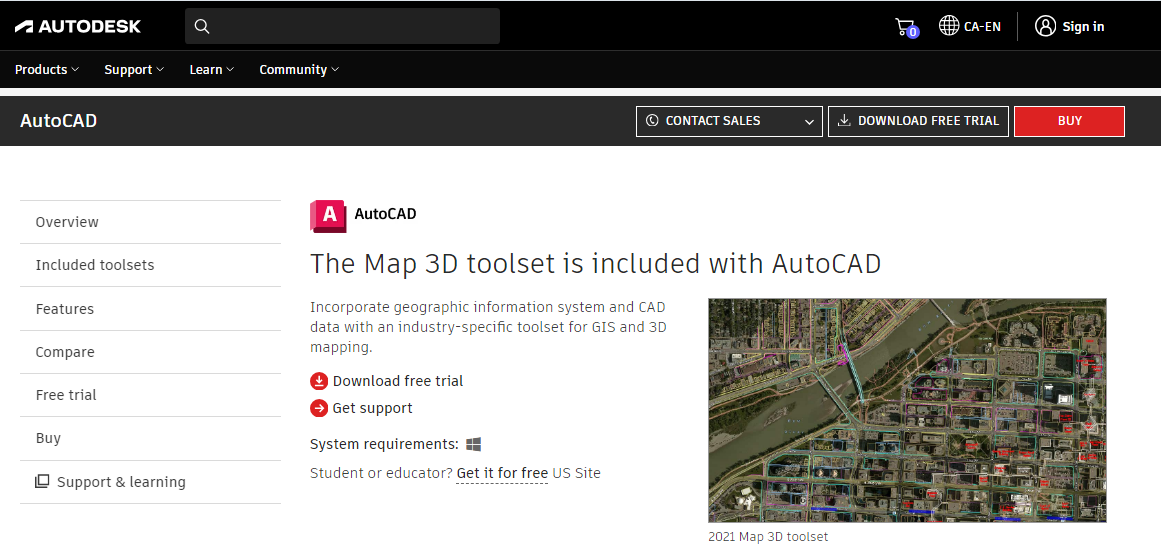Image resolution: width=1161 pixels, height=552 pixels.
Task: Expand the Community menu
Action: pyautogui.click(x=299, y=70)
